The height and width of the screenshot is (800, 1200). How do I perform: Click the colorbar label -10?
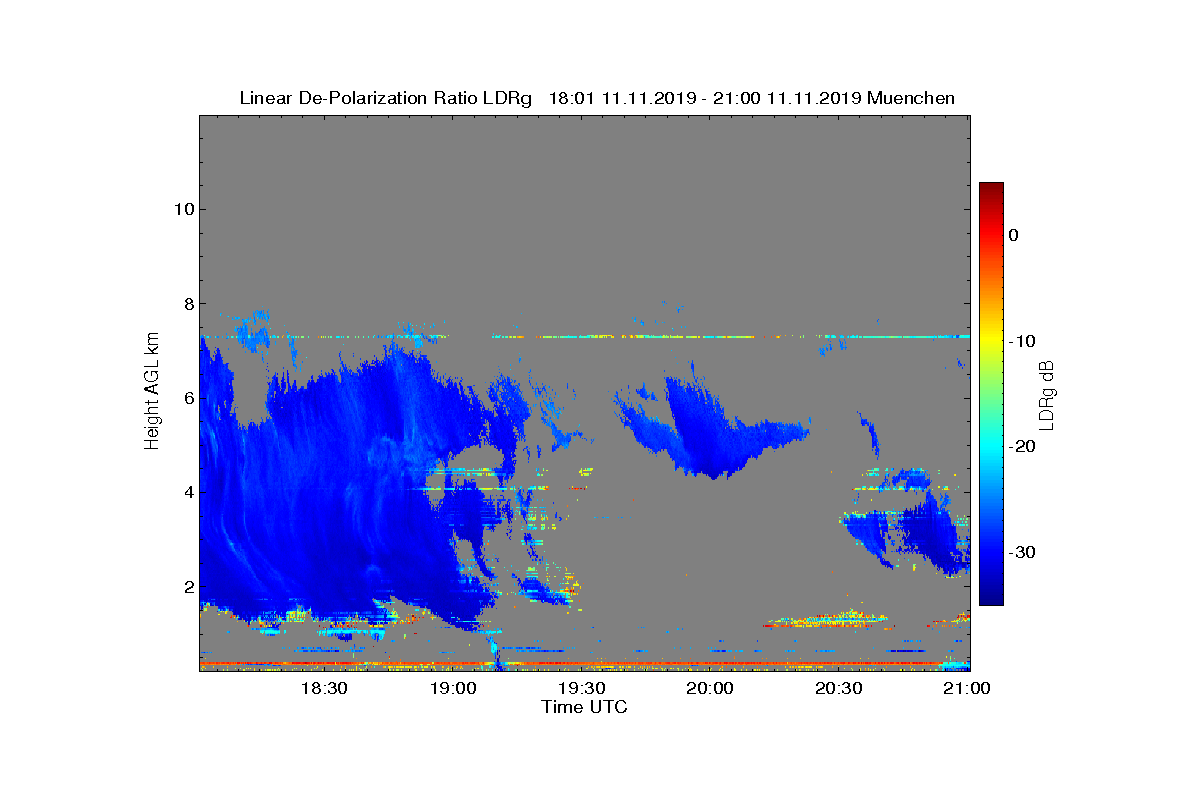point(1021,341)
